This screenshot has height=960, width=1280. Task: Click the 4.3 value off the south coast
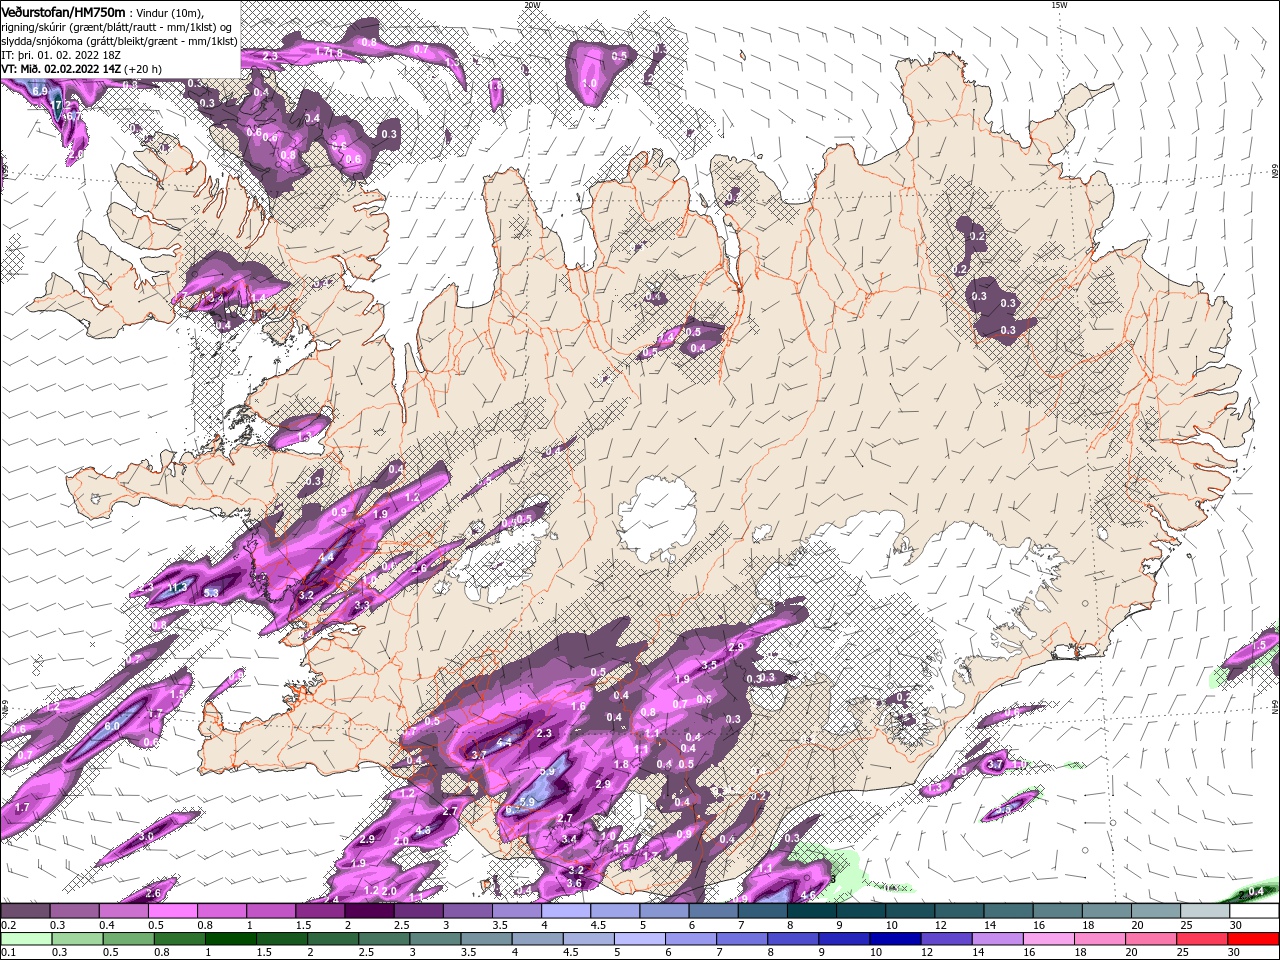pyautogui.click(x=423, y=831)
